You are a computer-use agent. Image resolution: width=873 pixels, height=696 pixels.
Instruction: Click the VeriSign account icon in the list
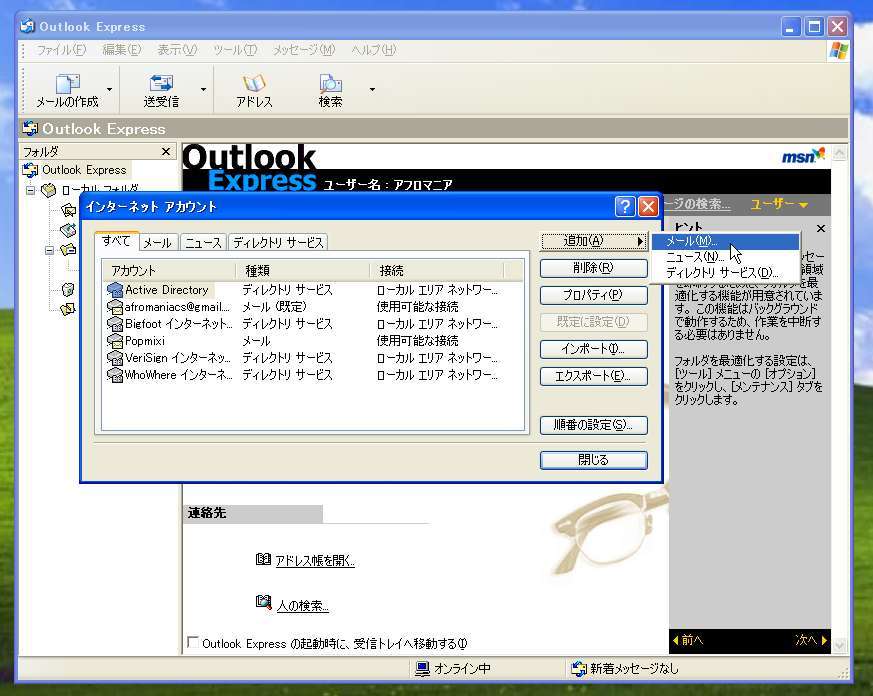pyautogui.click(x=115, y=358)
